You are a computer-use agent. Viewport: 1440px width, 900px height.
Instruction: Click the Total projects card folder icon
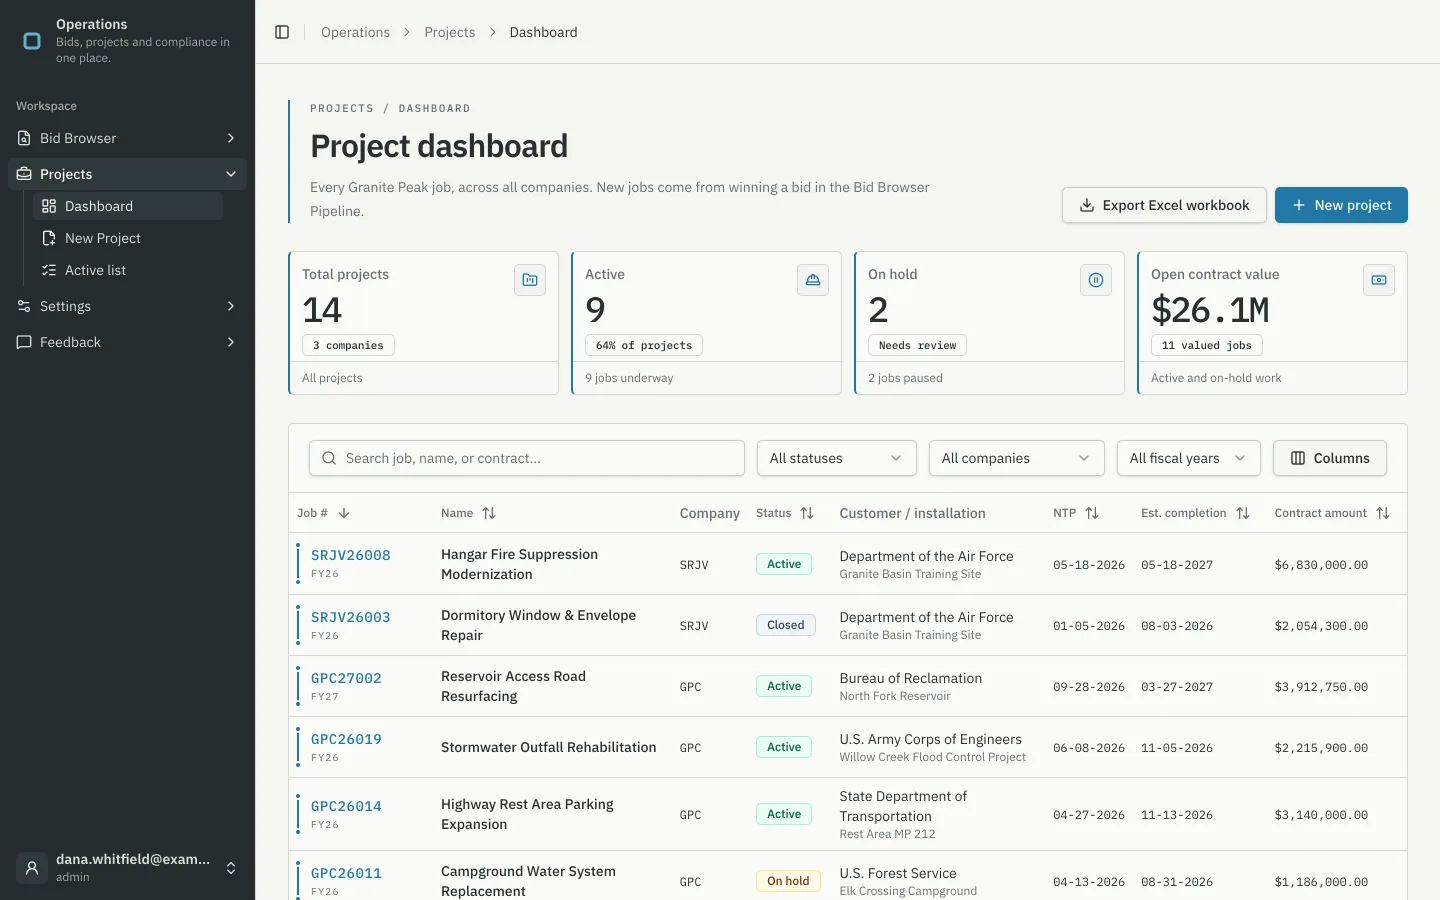[x=530, y=280]
